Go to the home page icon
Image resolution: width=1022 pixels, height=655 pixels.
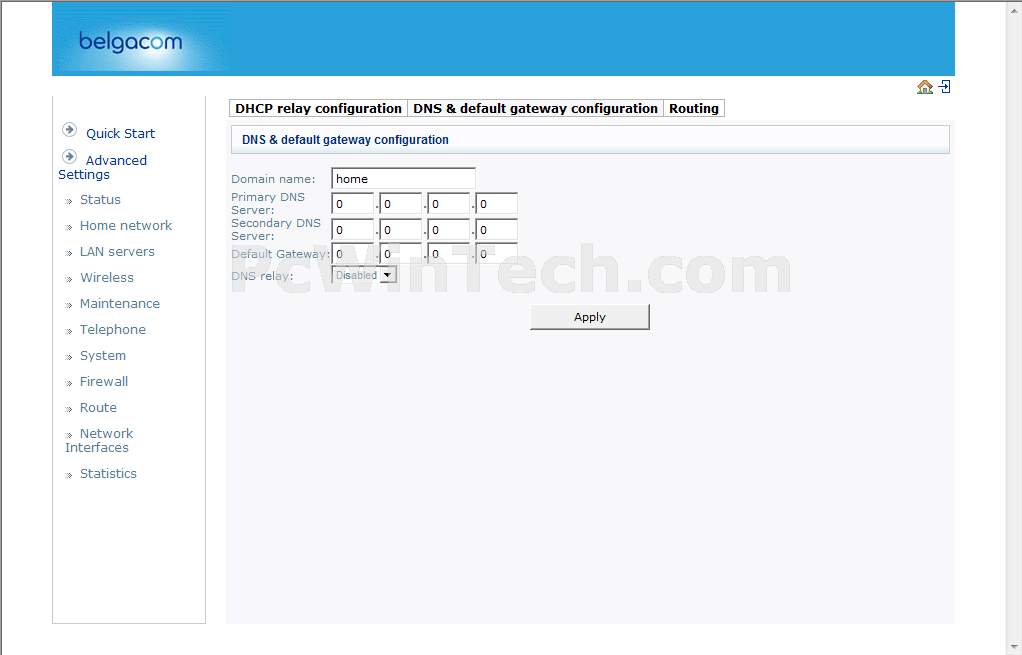click(924, 87)
